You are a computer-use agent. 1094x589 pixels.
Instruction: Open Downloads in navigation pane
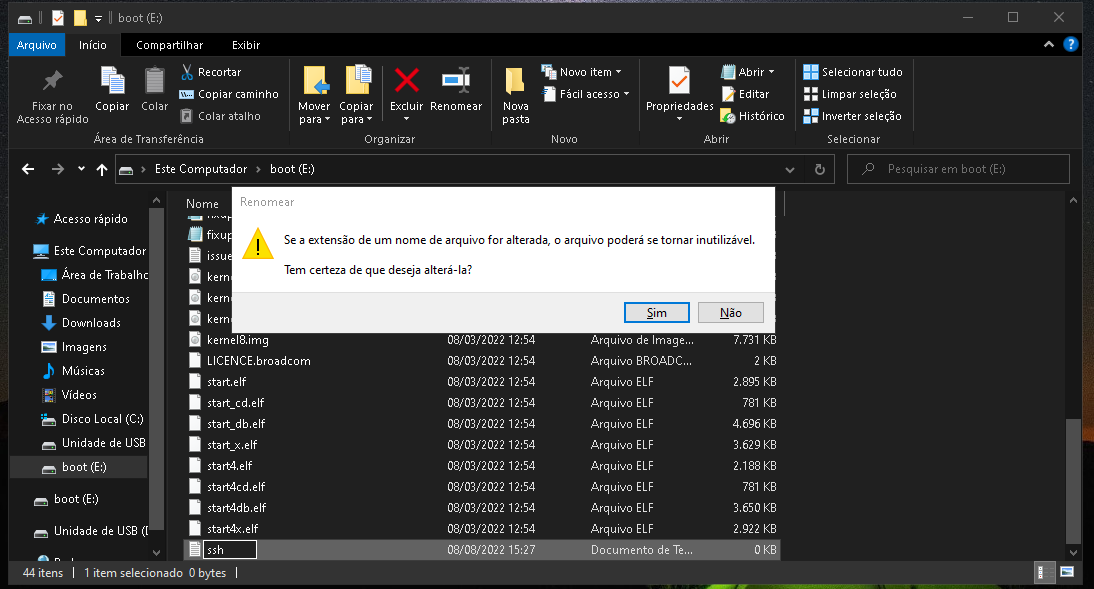pos(91,323)
